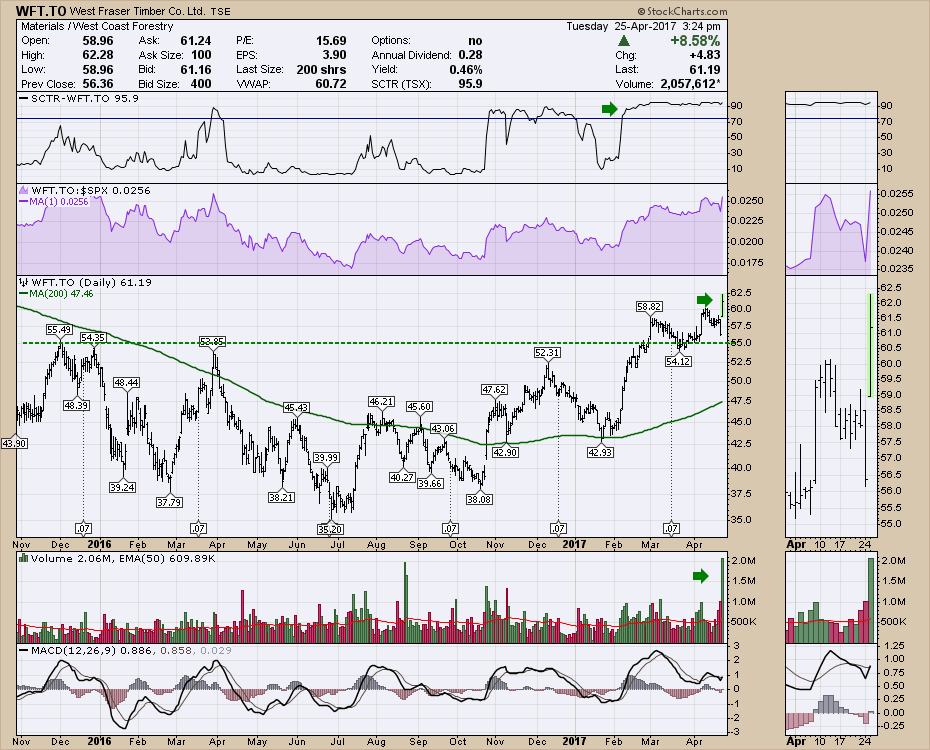The image size is (930, 750).
Task: Select the WFT.TO ticker title
Action: [x=40, y=11]
